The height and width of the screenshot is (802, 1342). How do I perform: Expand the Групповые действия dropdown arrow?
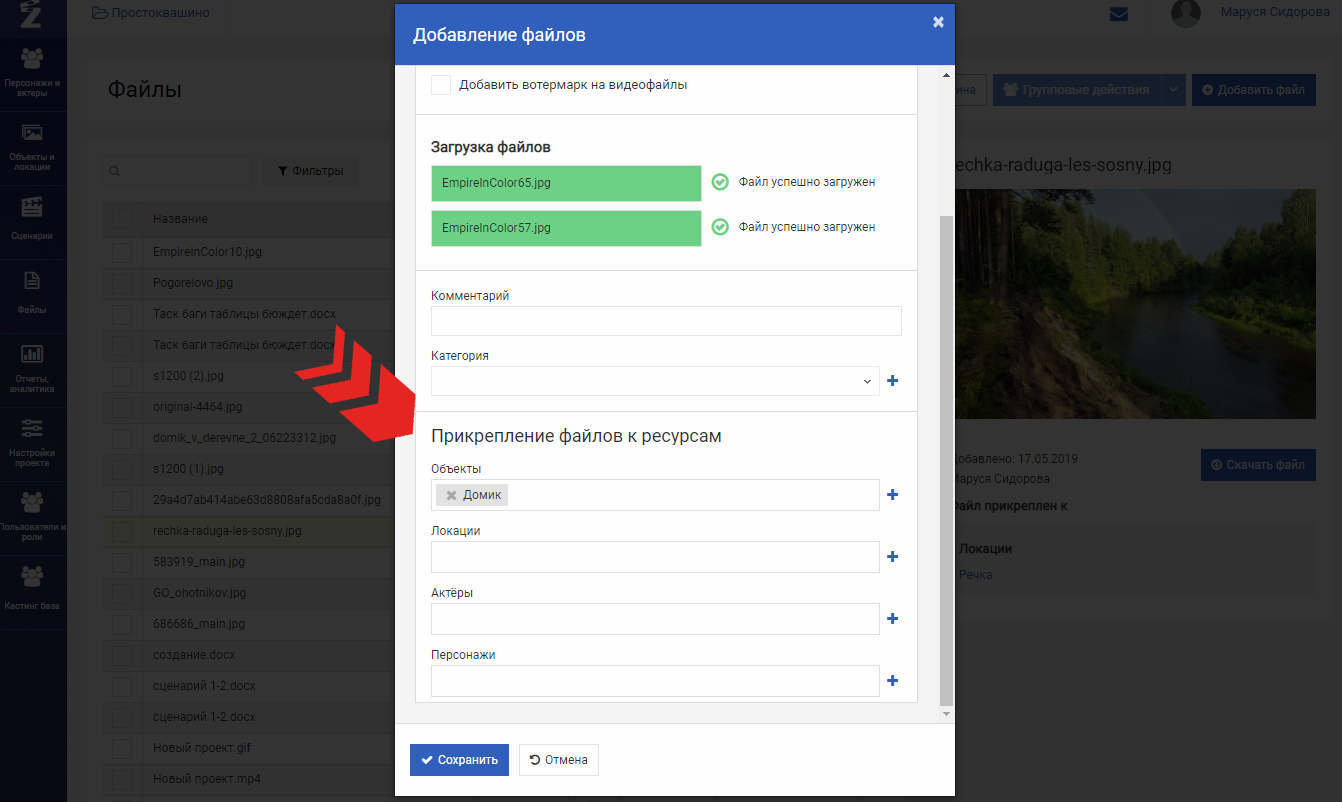(1174, 90)
